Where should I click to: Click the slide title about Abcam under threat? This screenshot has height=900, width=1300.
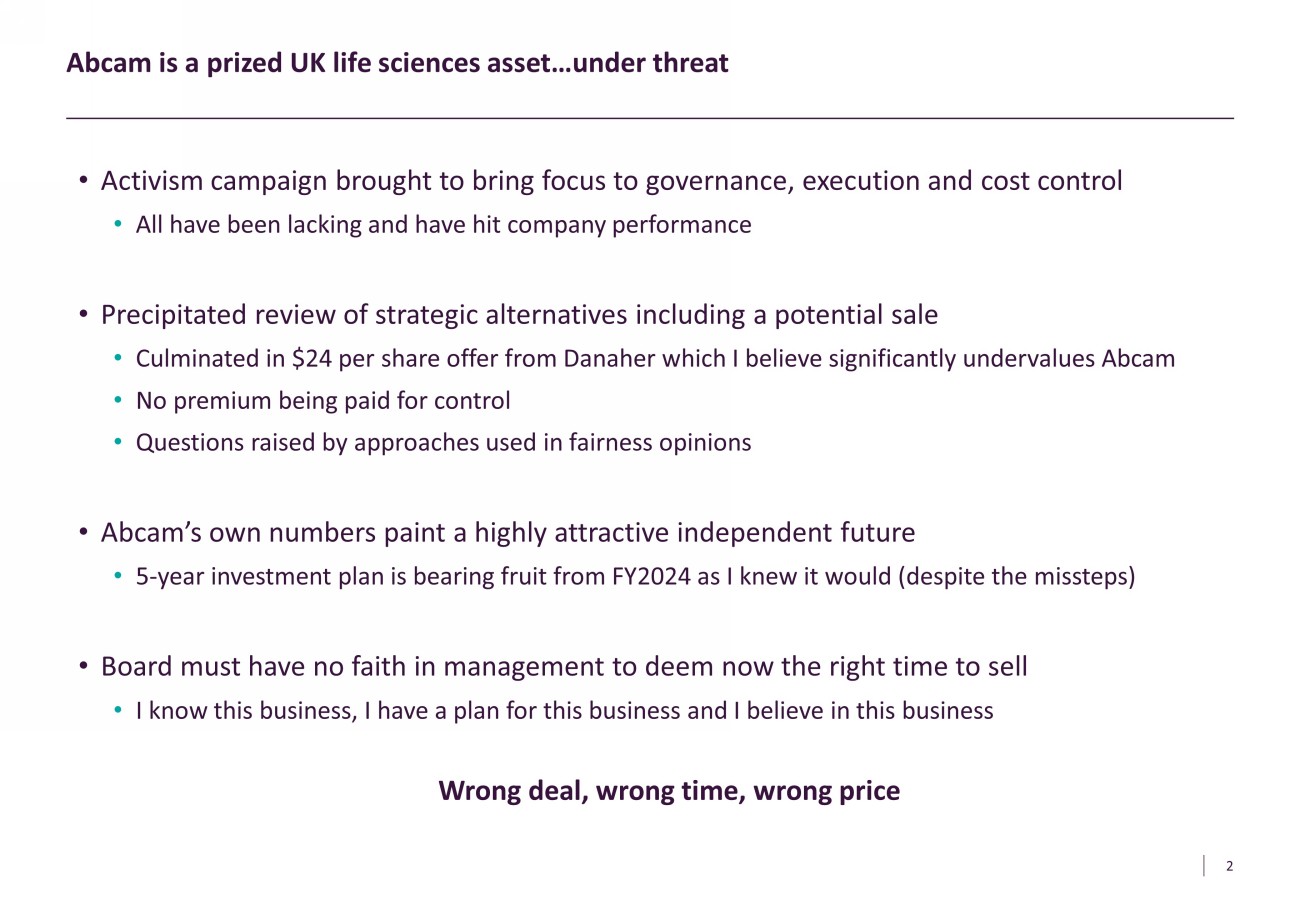pos(397,63)
